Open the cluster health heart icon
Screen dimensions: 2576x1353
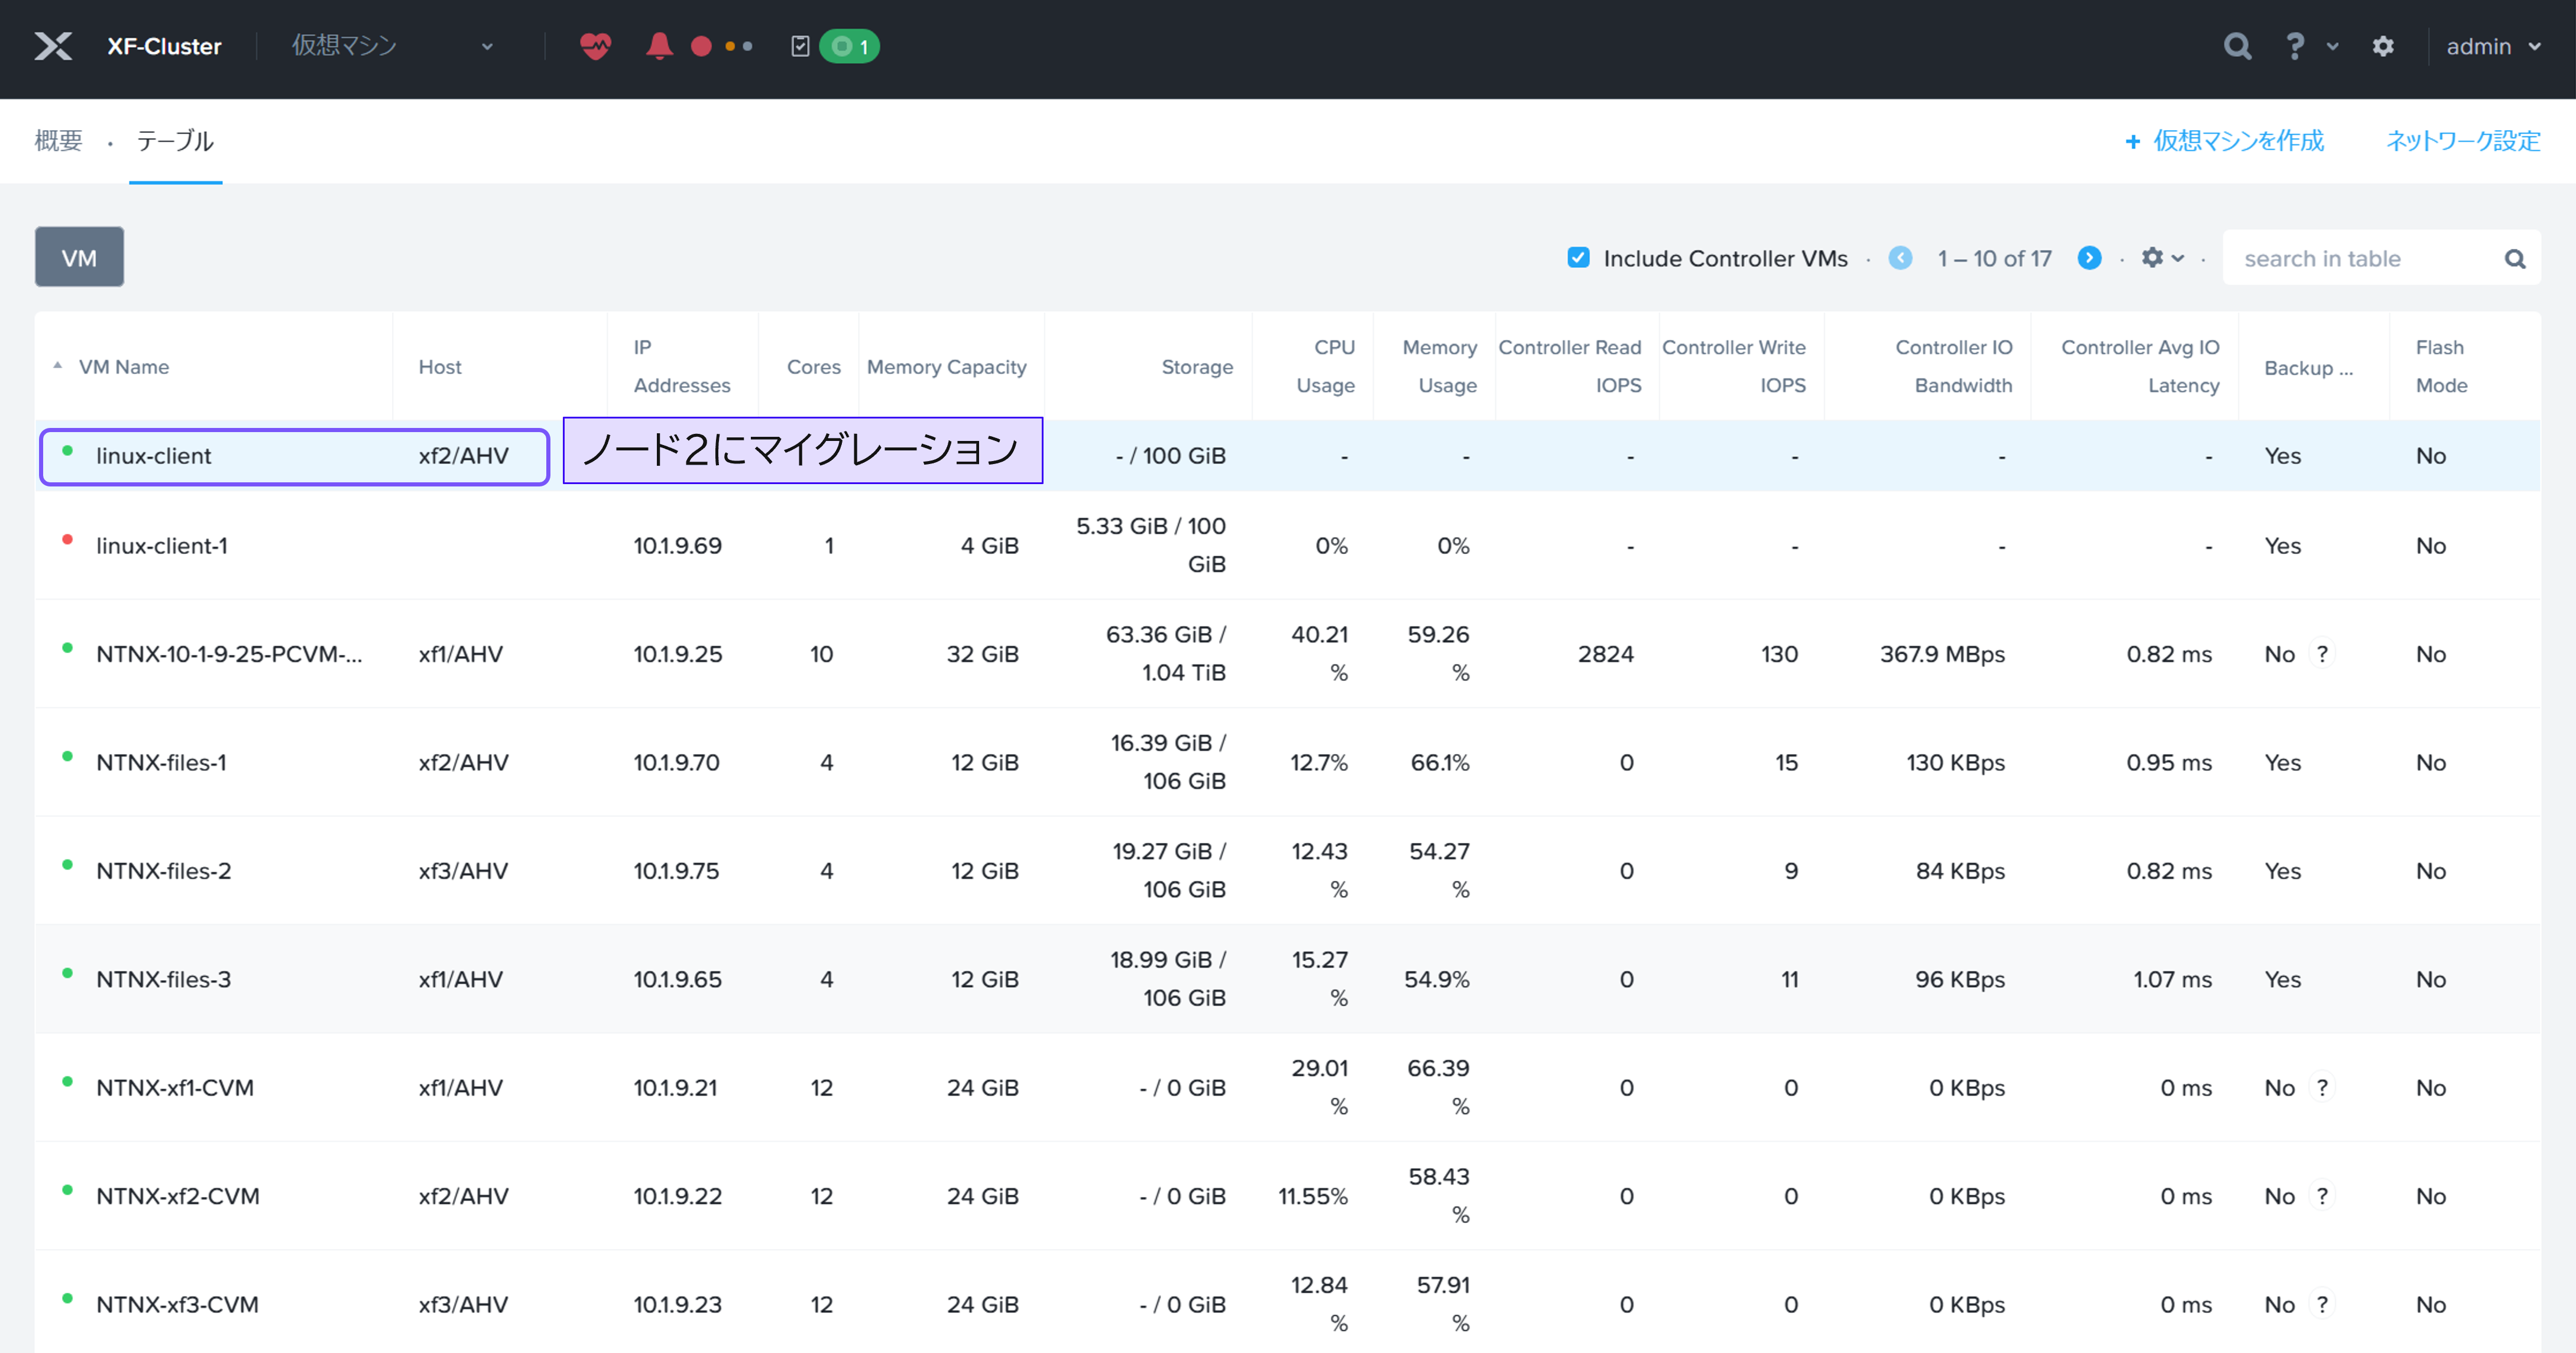[595, 46]
